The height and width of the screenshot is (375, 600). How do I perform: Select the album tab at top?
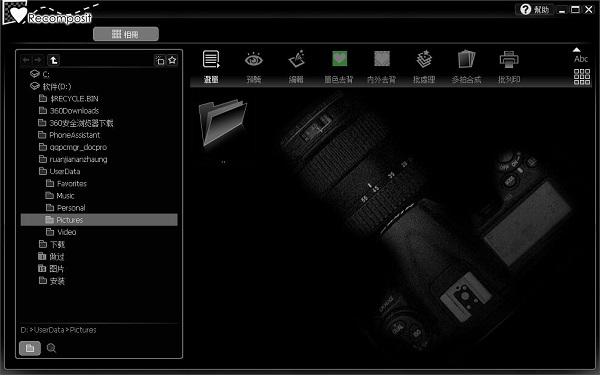point(126,34)
